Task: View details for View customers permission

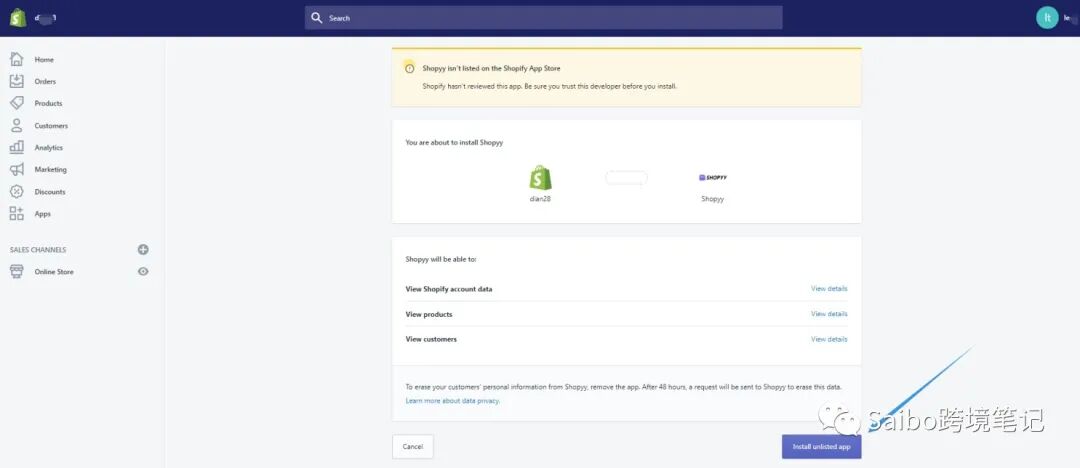Action: [829, 339]
